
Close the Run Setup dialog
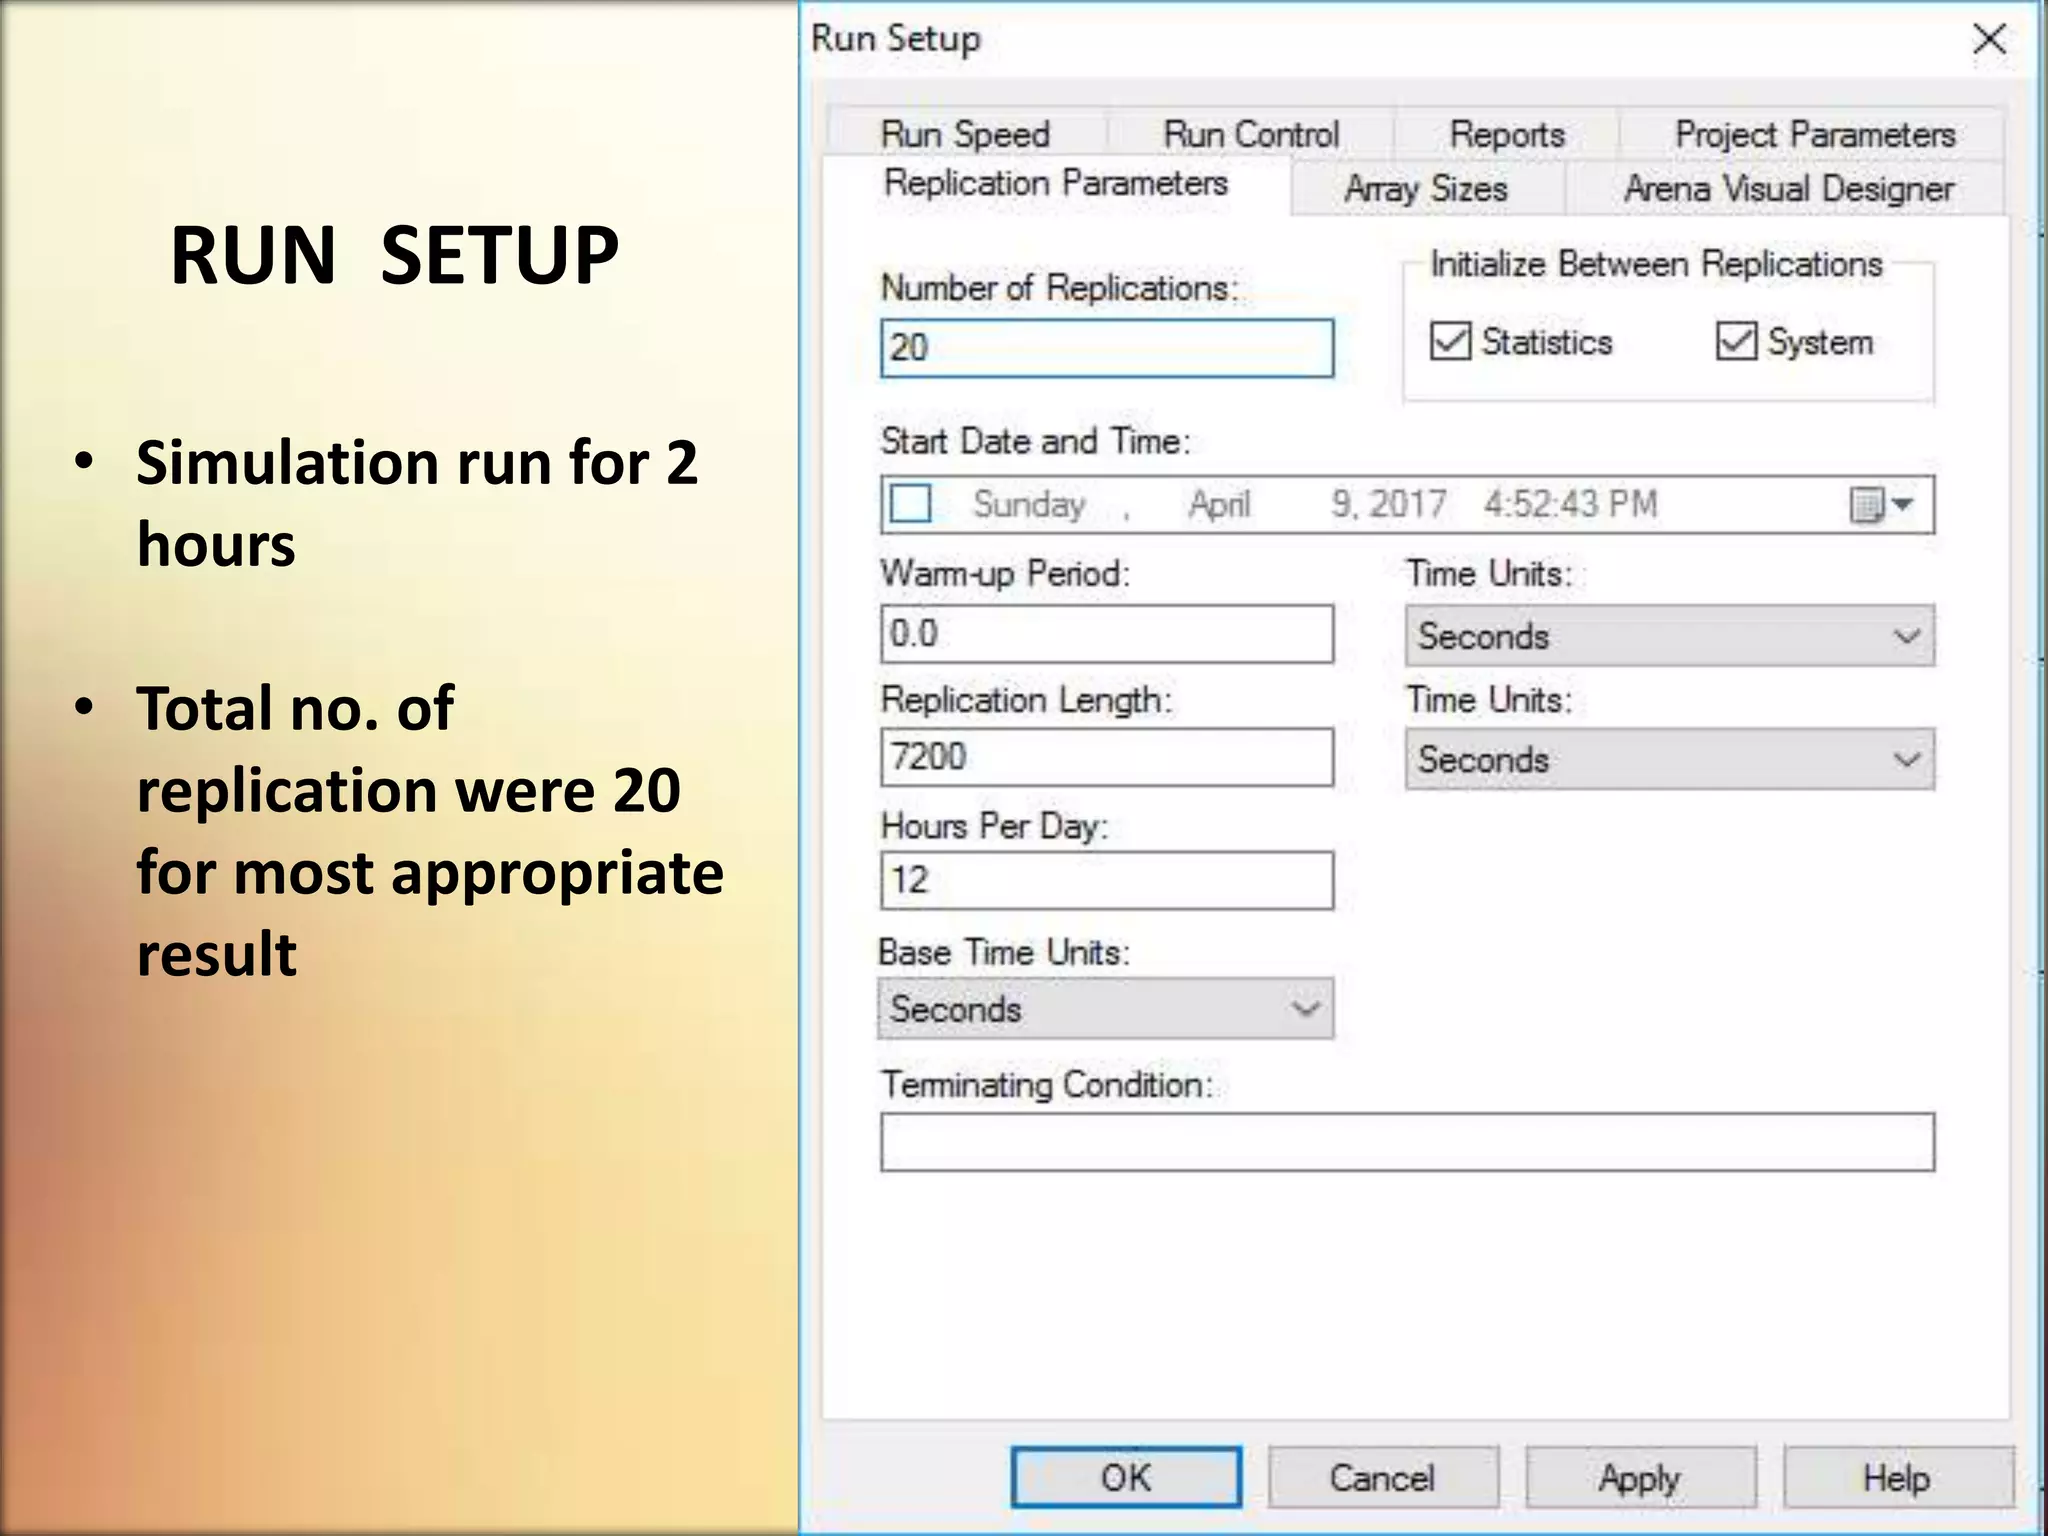click(1990, 40)
